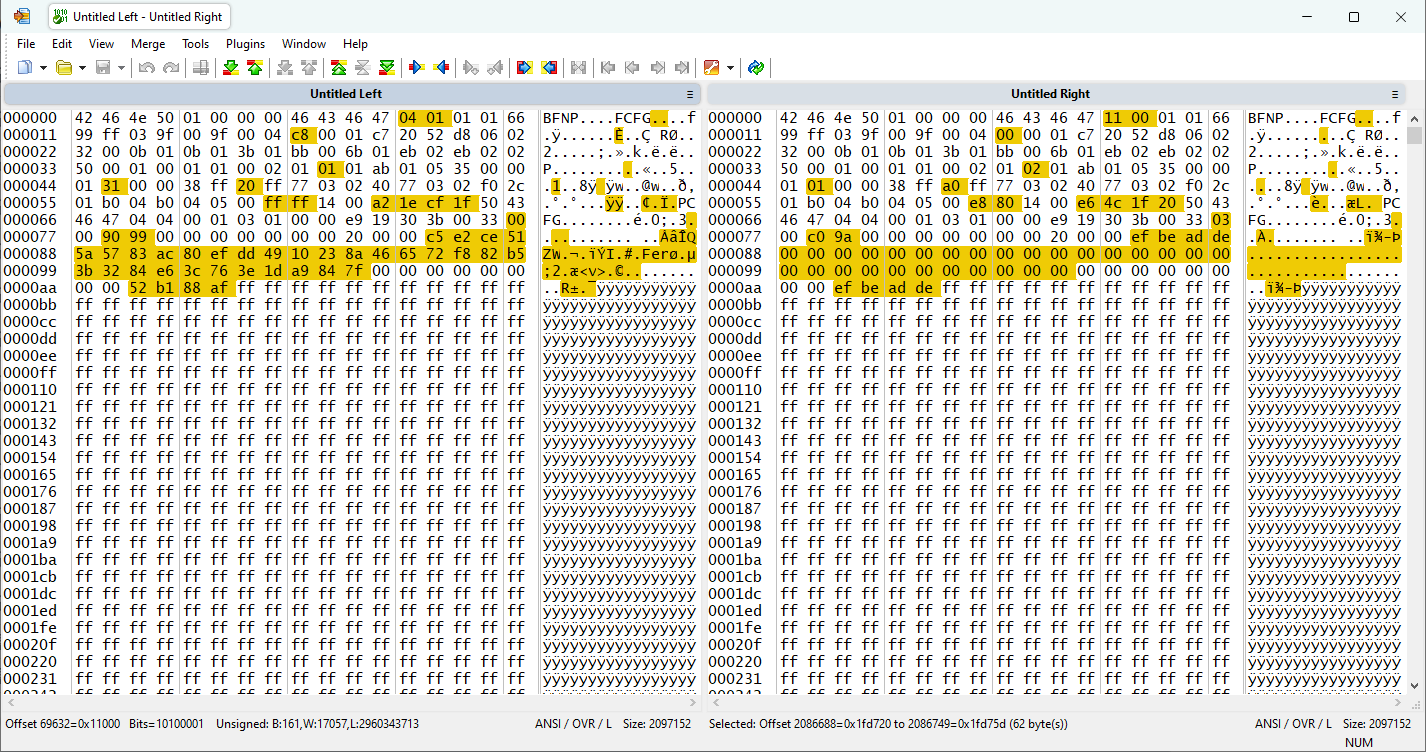Click the WinMerge application icon in title bar
The image size is (1426, 752).
tap(22, 17)
